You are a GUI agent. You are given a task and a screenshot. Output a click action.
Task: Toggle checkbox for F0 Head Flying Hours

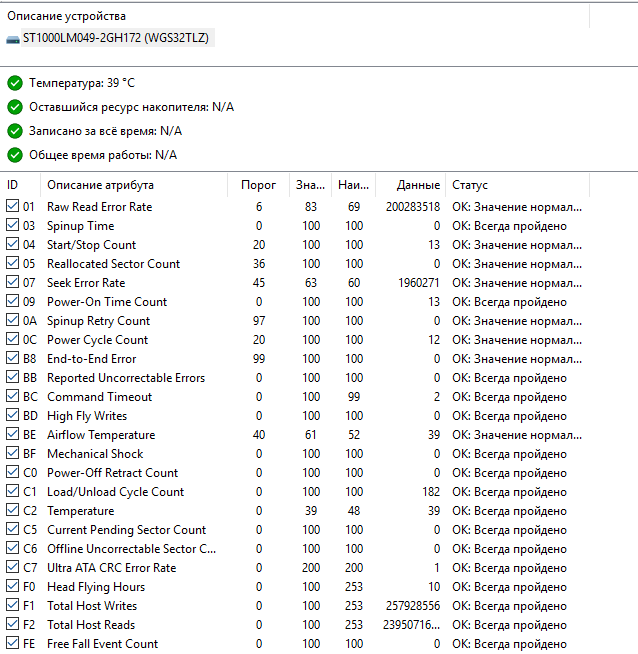pyautogui.click(x=13, y=585)
